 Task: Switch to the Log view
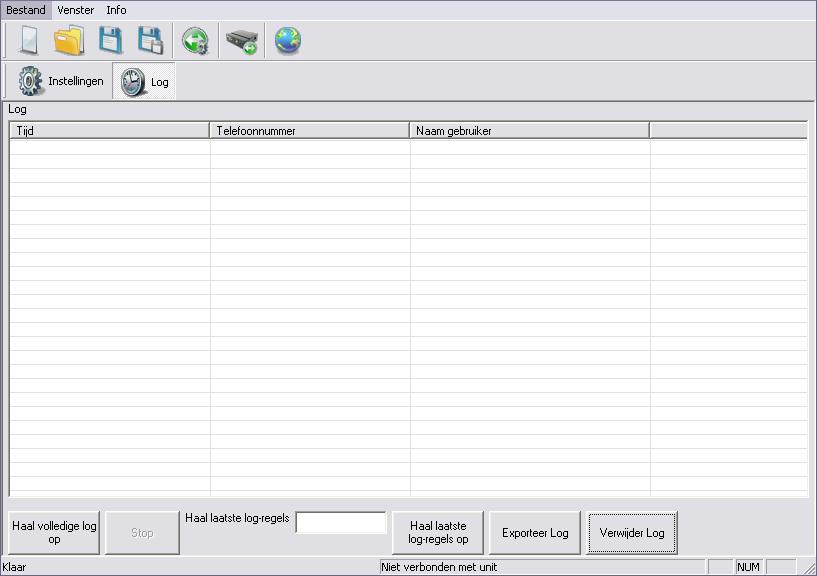[x=145, y=82]
